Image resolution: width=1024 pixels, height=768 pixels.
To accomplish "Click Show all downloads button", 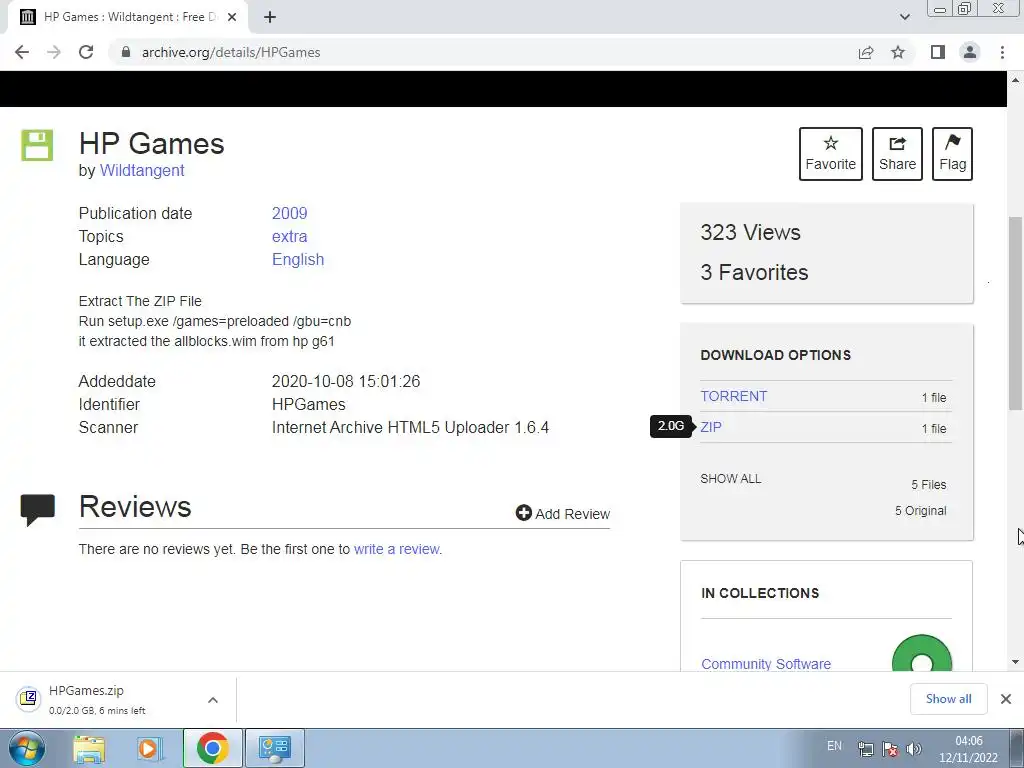I will point(948,699).
